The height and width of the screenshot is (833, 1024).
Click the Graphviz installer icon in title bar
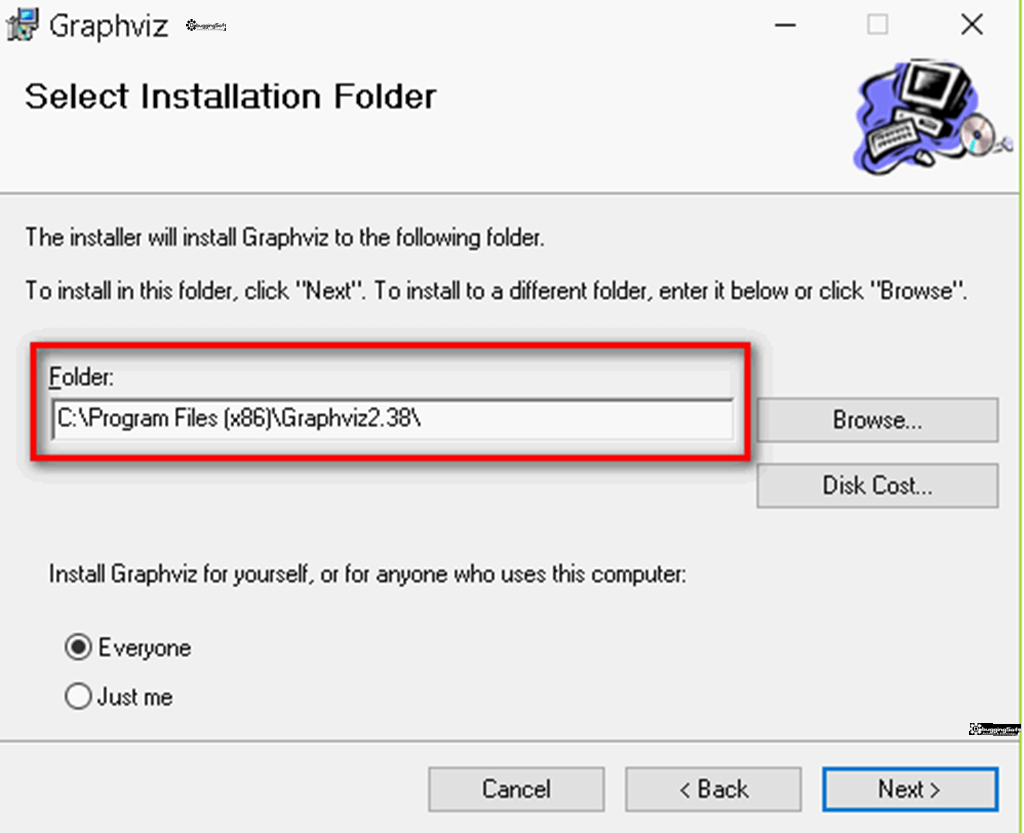click(x=22, y=25)
